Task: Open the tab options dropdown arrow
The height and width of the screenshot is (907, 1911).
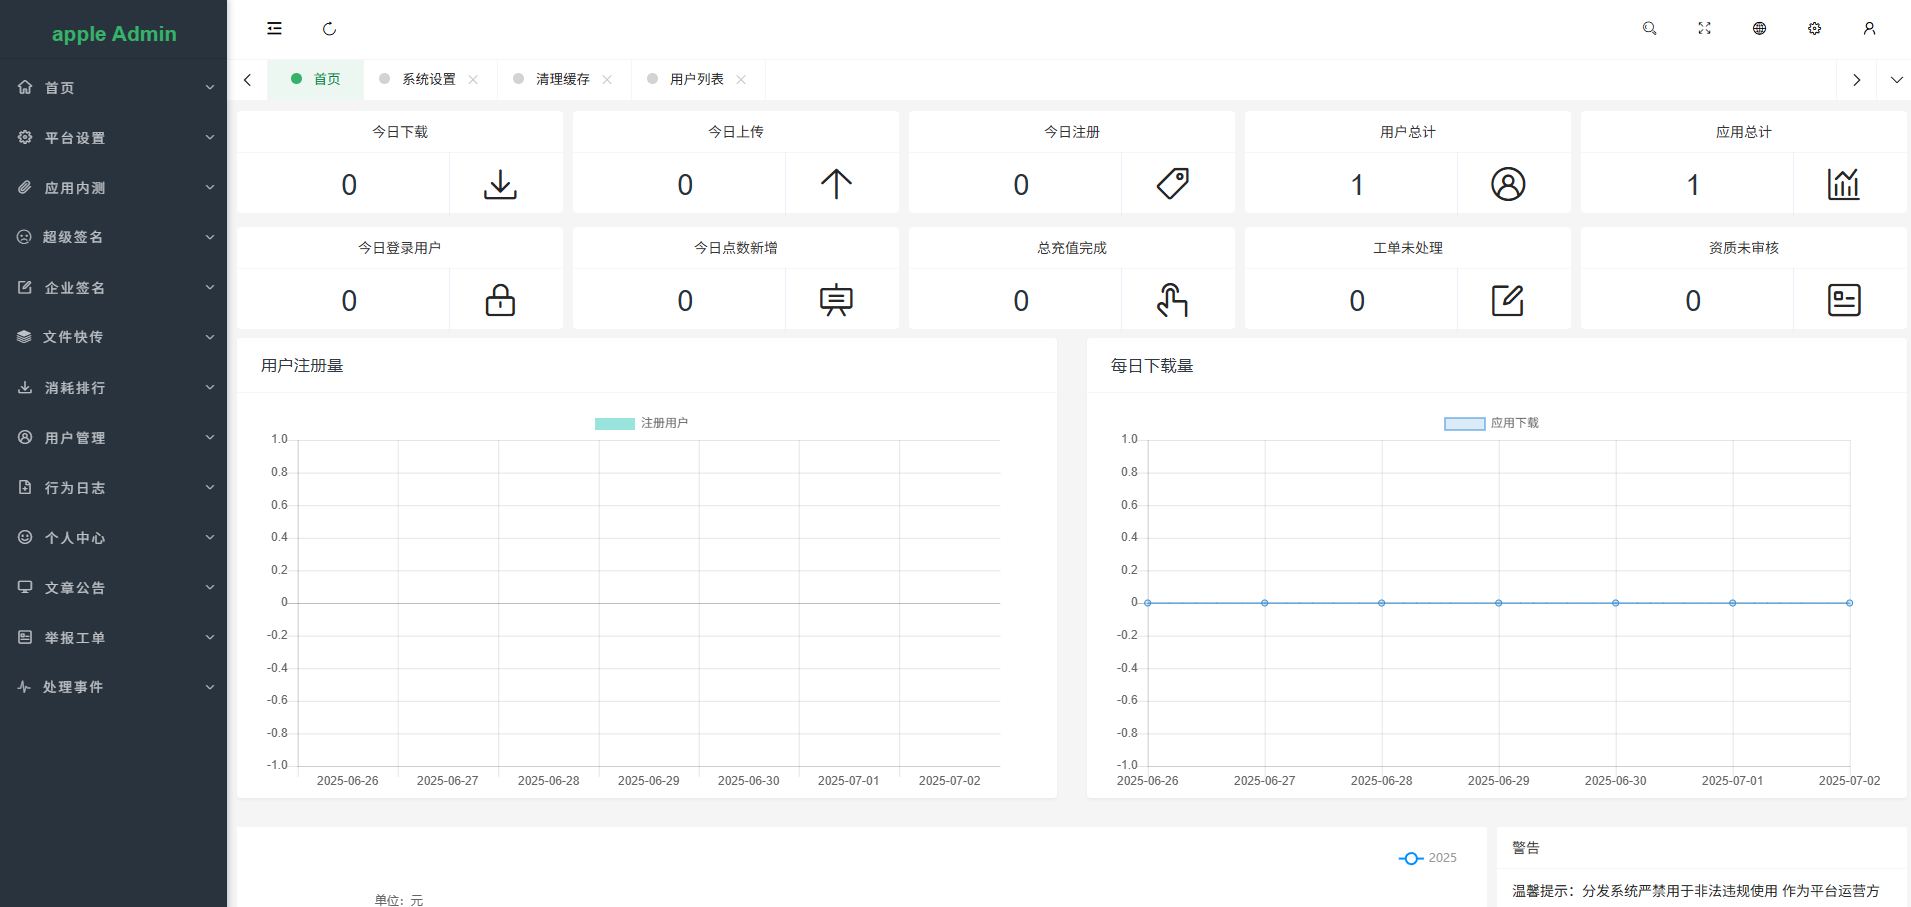Action: coord(1896,80)
